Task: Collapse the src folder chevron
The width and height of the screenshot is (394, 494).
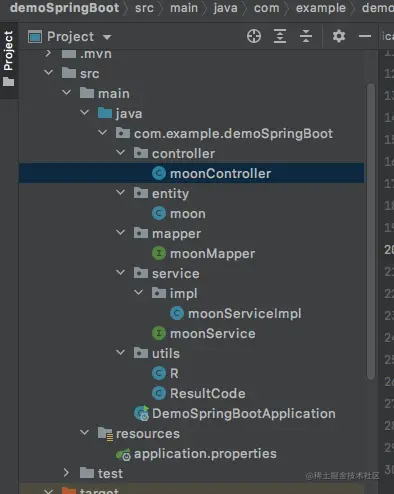Action: [49, 72]
